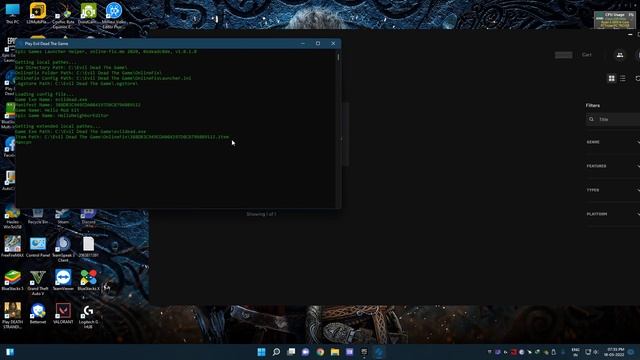Screen dimensions: 640x360
Task: Expand the TYPES filter section
Action: point(613,190)
